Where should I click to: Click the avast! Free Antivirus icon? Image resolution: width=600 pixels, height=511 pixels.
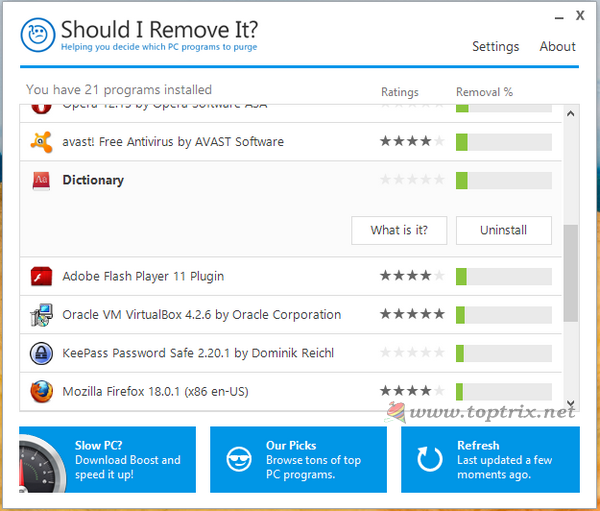coord(41,142)
